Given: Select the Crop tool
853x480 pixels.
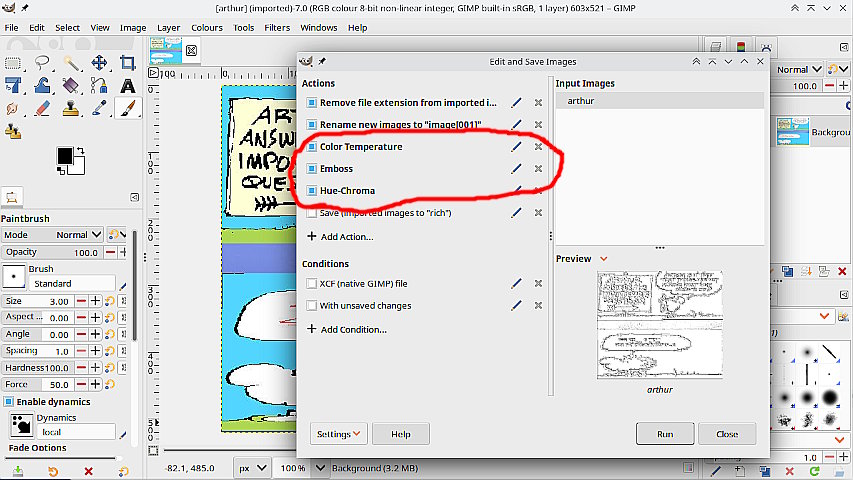Looking at the screenshot, I should pyautogui.click(x=128, y=63).
